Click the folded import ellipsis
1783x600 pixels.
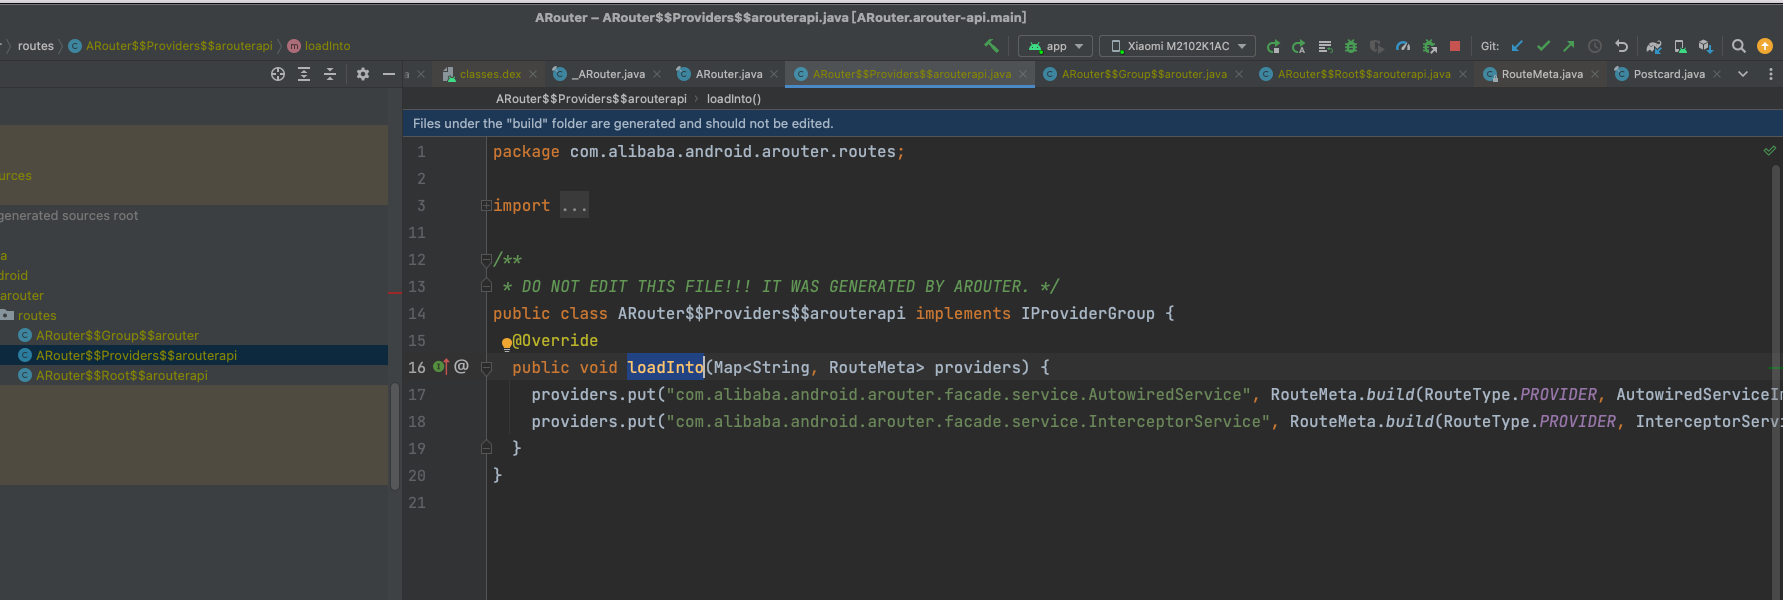pyautogui.click(x=574, y=205)
